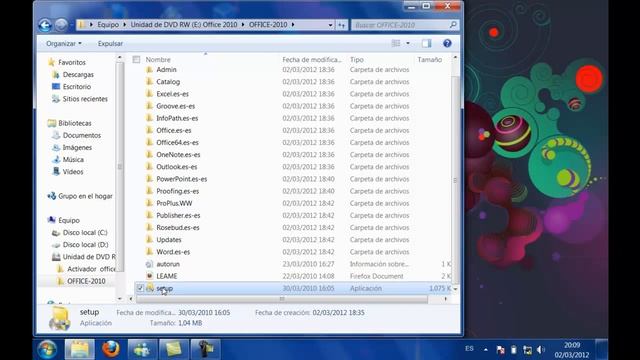Image resolution: width=640 pixels, height=360 pixels.
Task: Open Windows Live Messenger taskbar icon
Action: point(142,349)
